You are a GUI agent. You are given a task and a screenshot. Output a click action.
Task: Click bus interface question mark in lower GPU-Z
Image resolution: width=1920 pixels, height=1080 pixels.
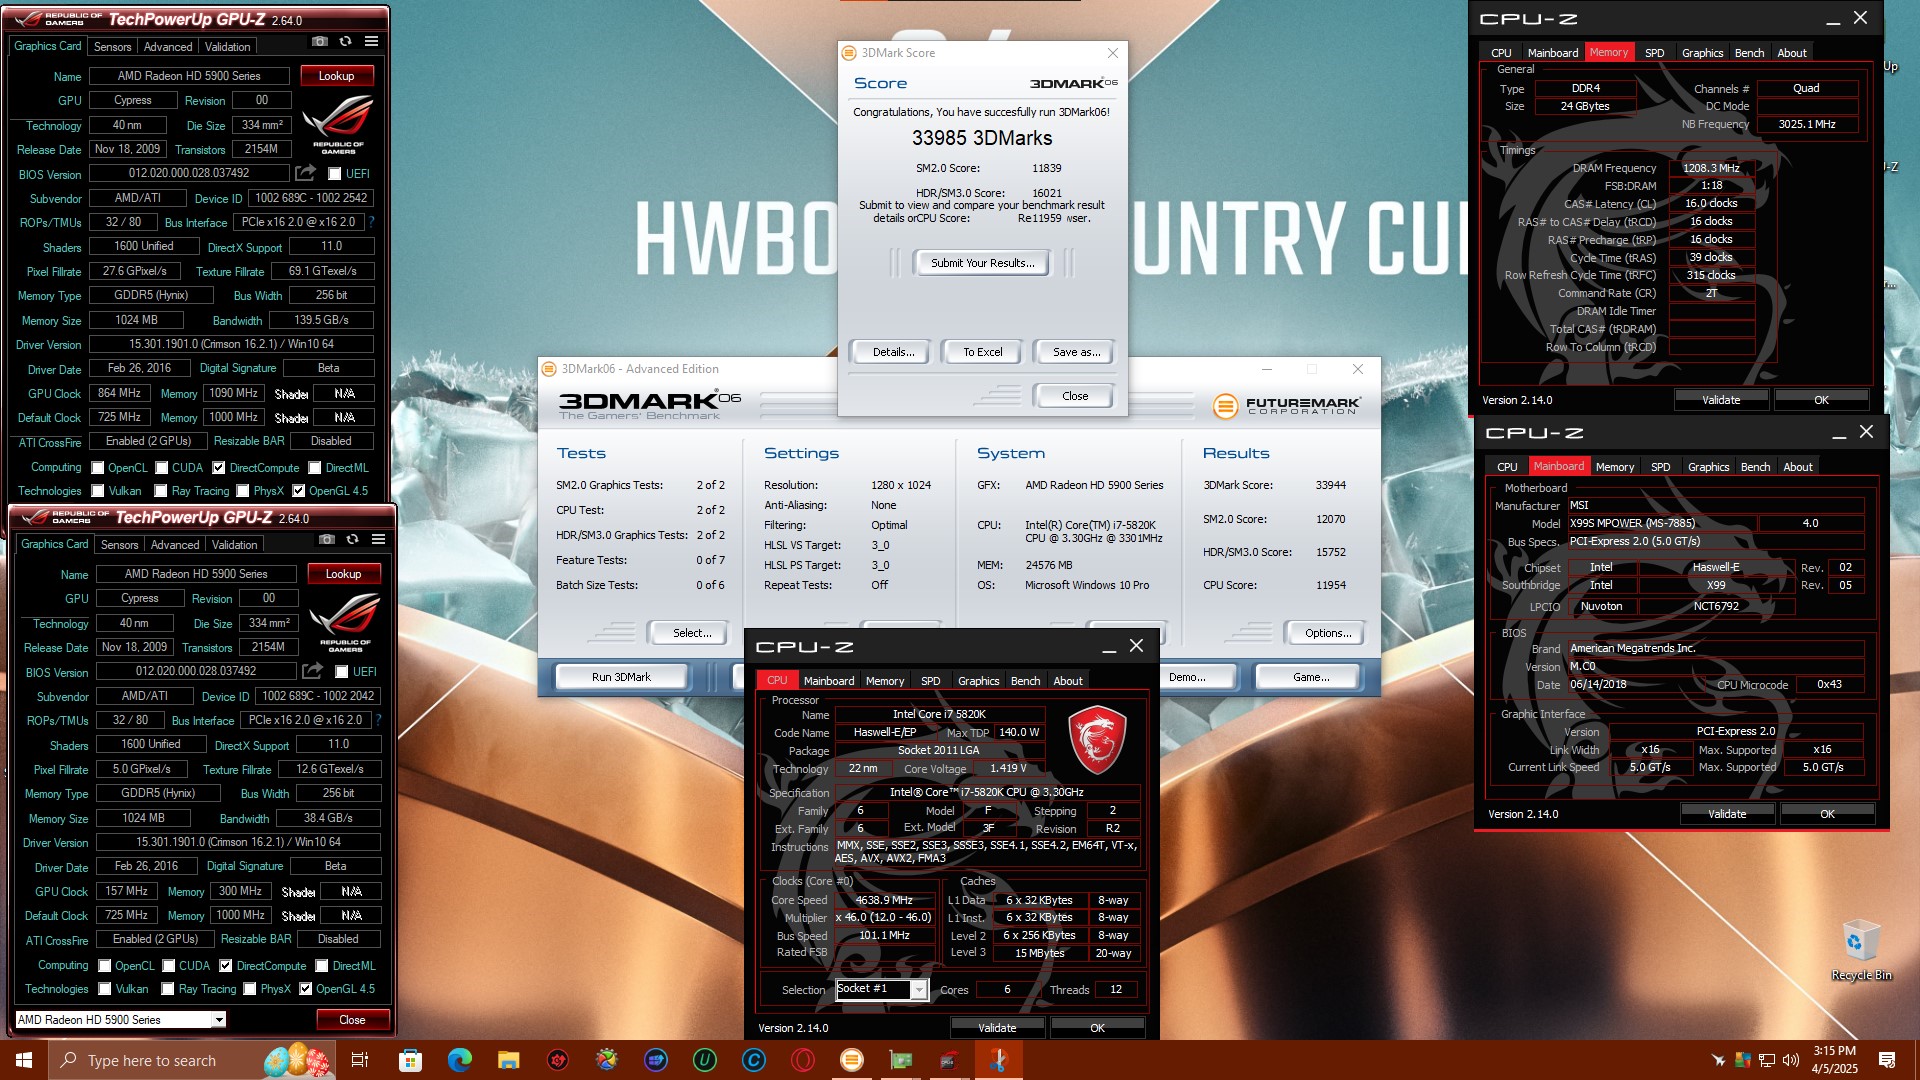pyautogui.click(x=379, y=720)
